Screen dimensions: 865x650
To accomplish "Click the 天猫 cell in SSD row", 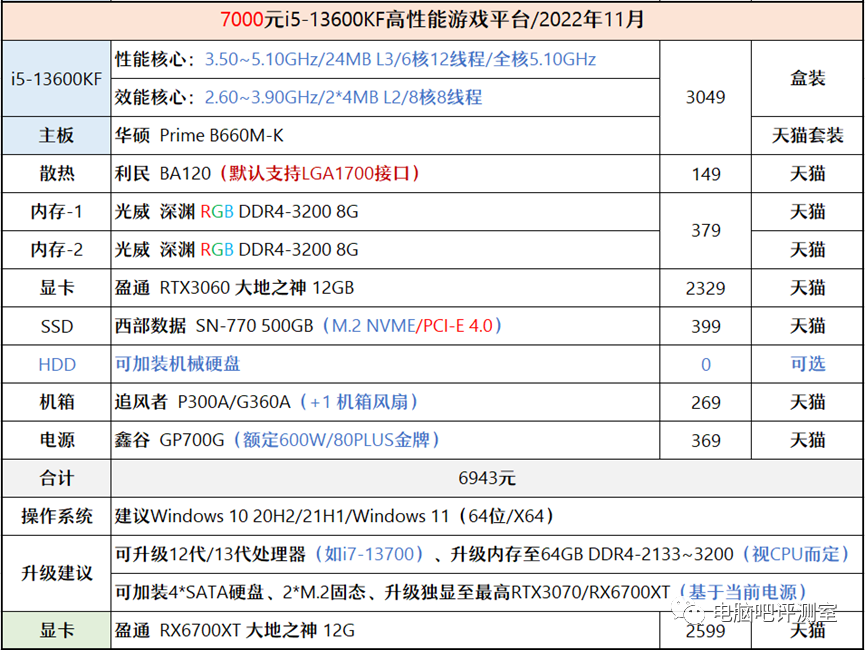I will [808, 326].
